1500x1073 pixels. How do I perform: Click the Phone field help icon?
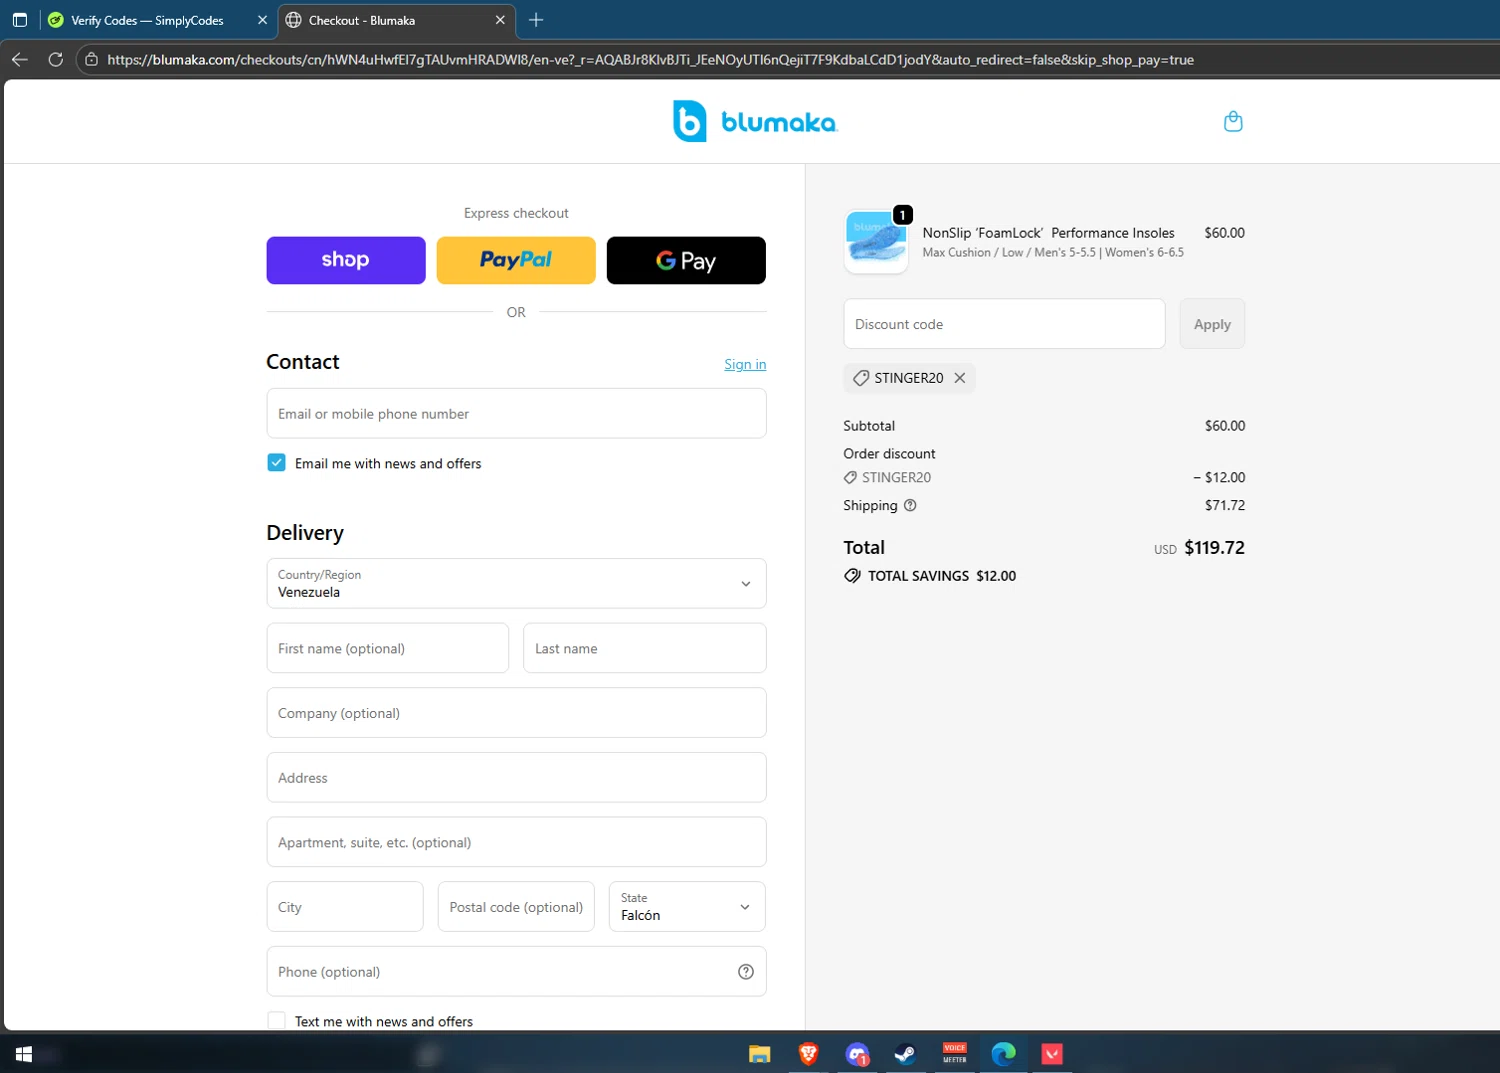(x=746, y=972)
